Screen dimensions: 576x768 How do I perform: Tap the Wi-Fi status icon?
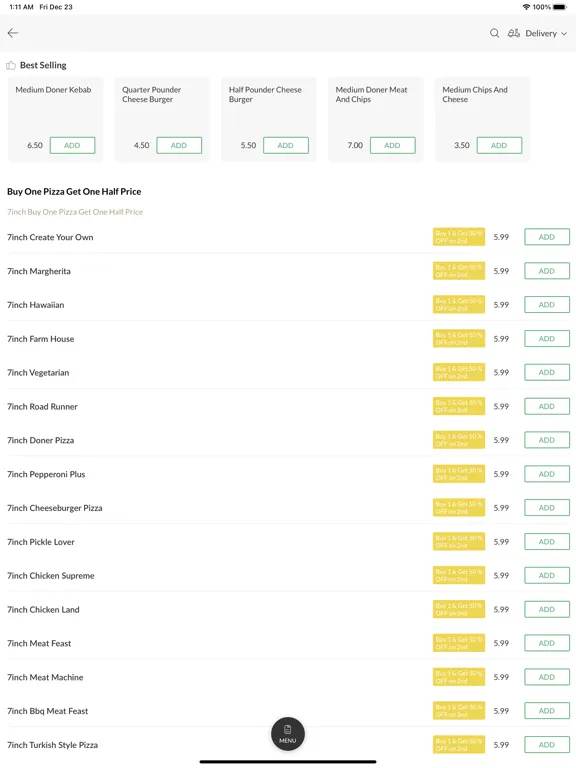pos(527,7)
